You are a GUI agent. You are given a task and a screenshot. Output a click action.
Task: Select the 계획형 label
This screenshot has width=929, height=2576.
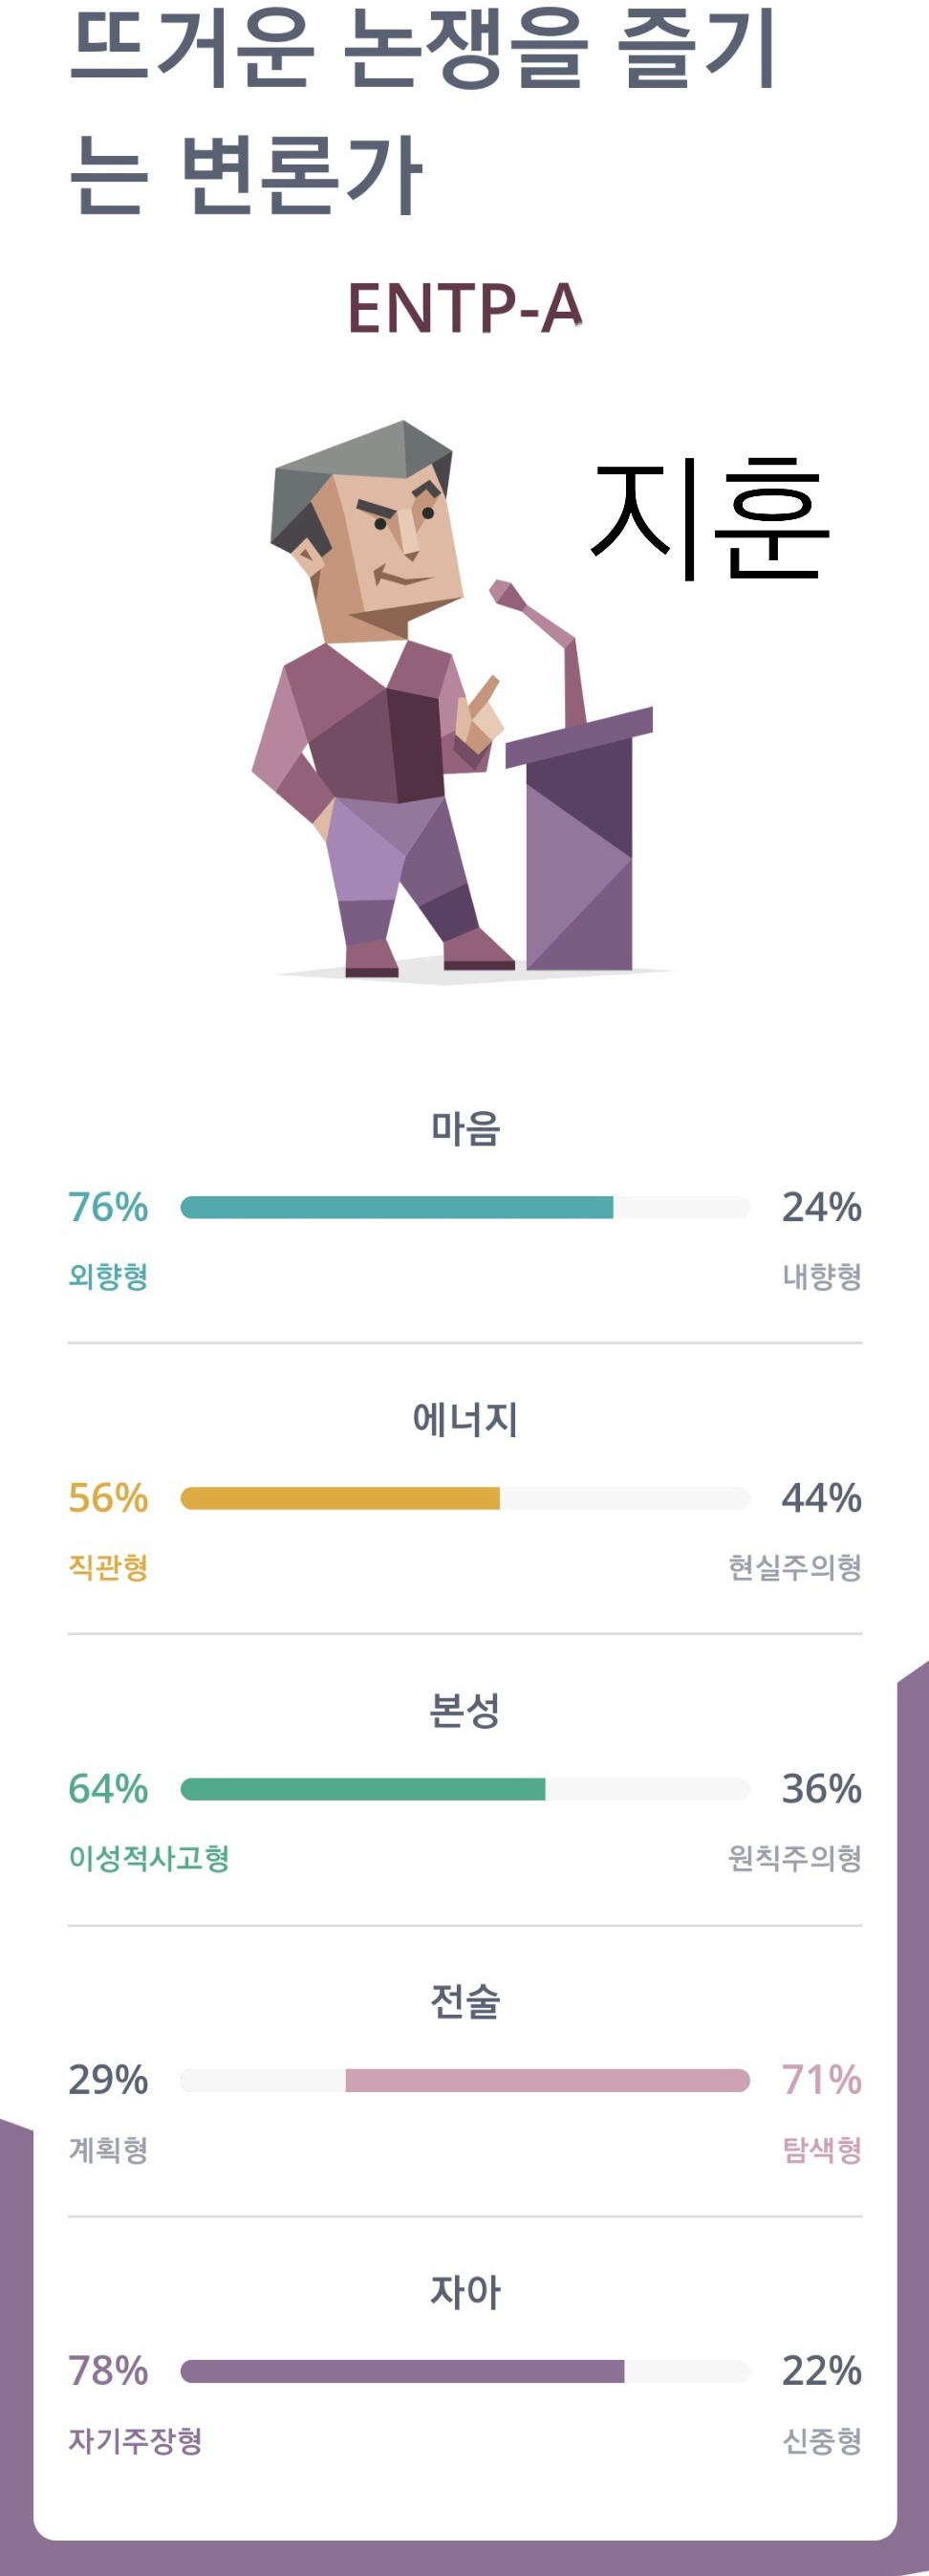point(108,2150)
